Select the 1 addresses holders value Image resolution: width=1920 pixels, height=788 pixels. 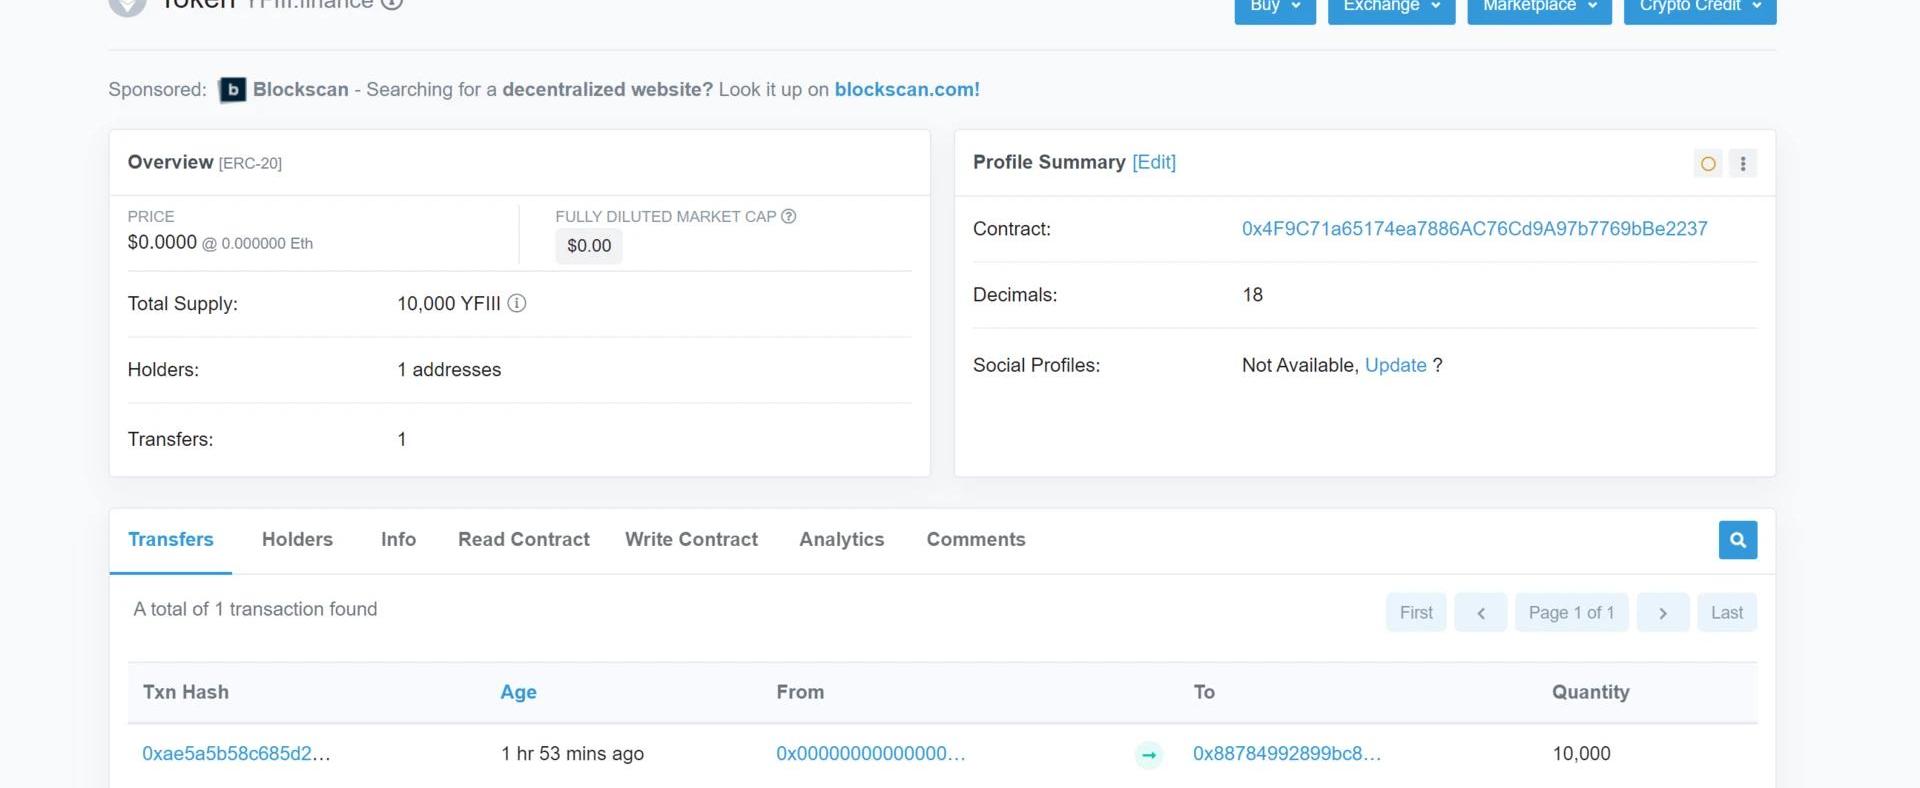click(x=449, y=370)
